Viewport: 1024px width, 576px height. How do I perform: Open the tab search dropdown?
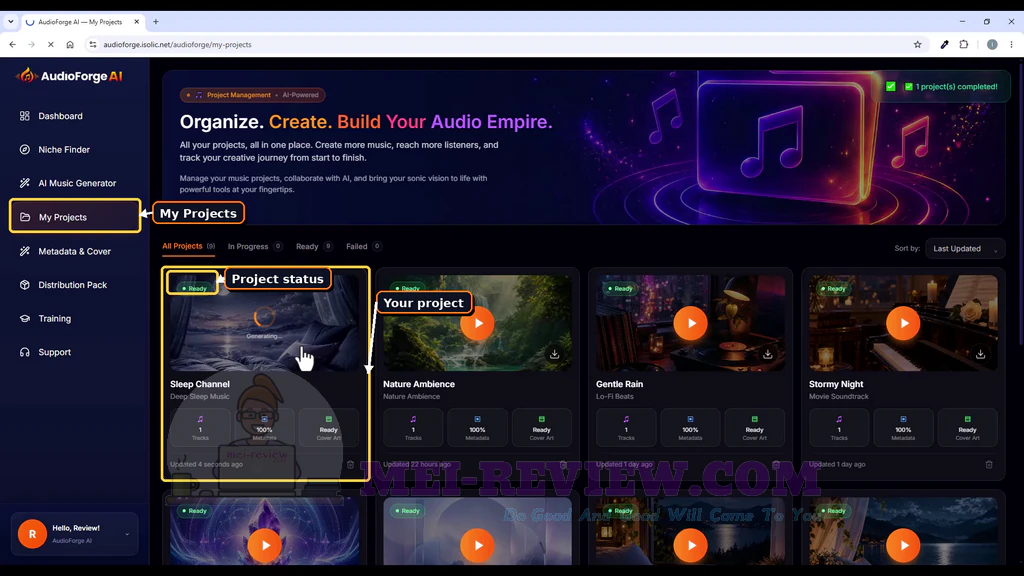(10, 22)
